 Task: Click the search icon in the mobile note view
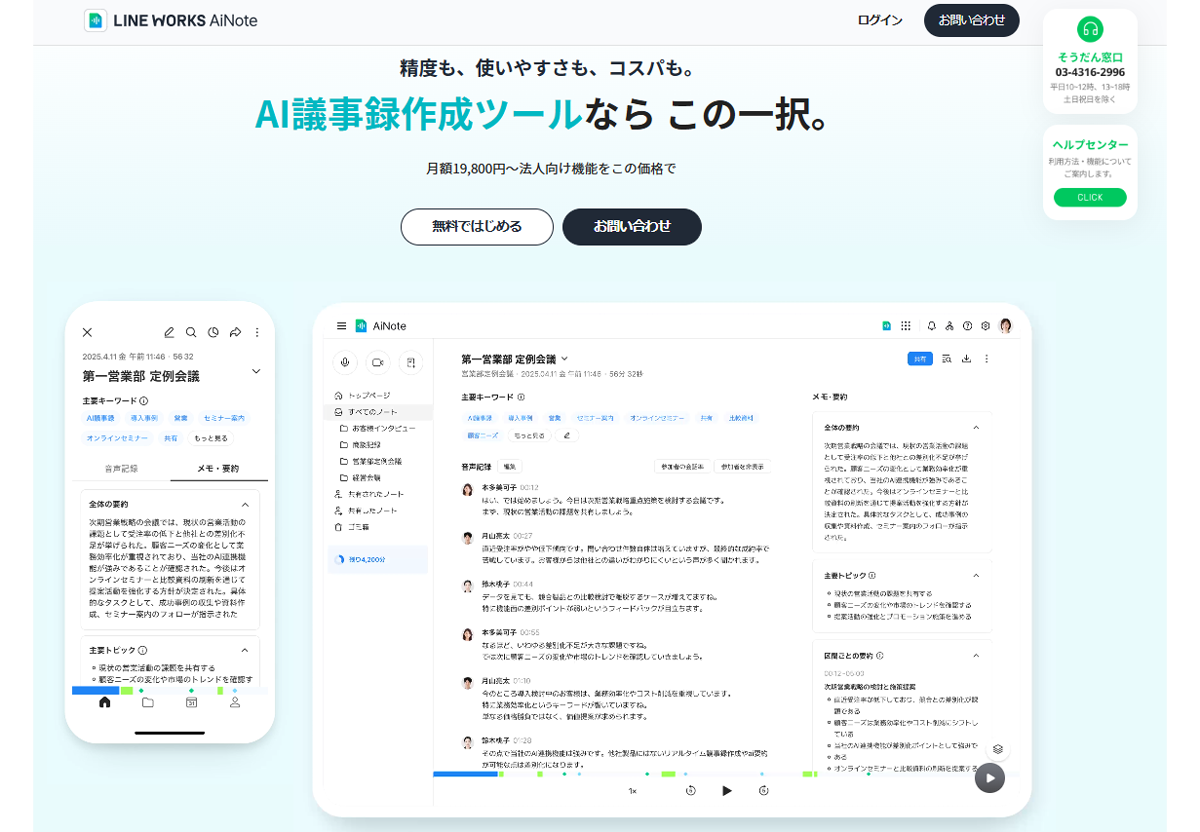(x=190, y=331)
